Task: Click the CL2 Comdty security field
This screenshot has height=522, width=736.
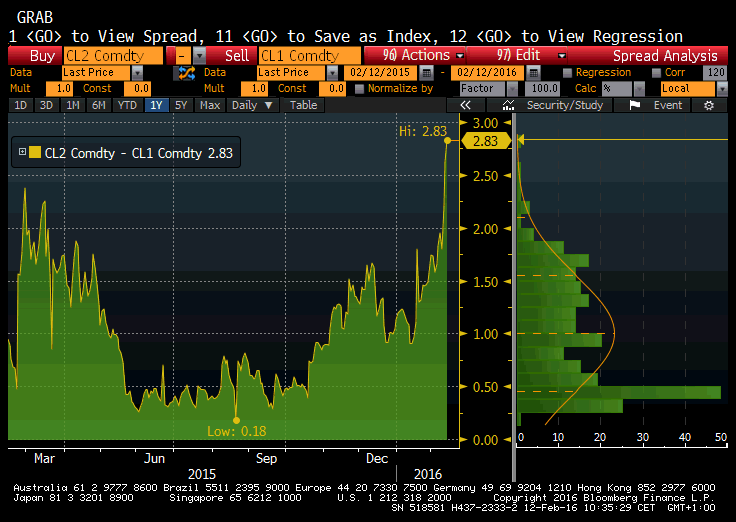Action: pyautogui.click(x=113, y=56)
